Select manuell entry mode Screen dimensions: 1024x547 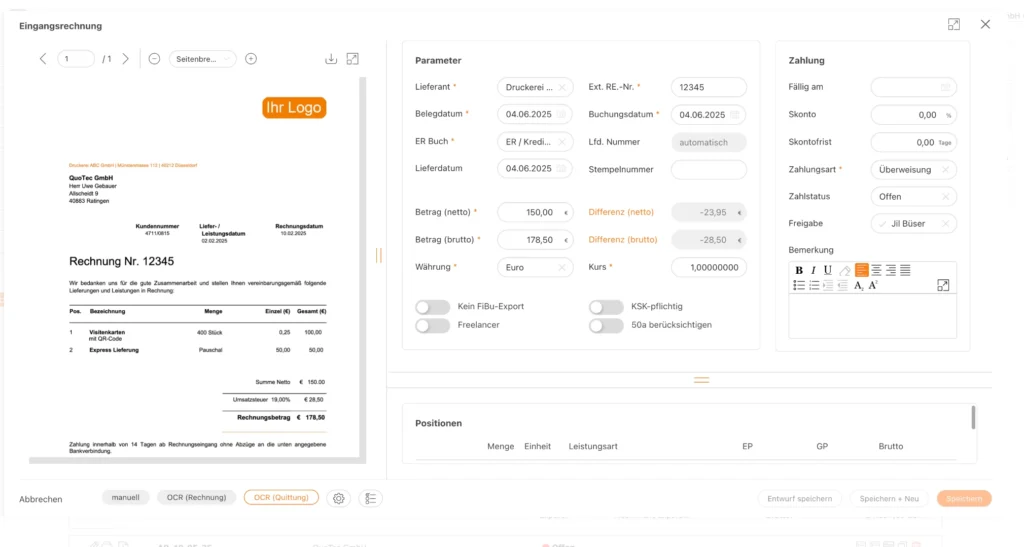click(125, 497)
